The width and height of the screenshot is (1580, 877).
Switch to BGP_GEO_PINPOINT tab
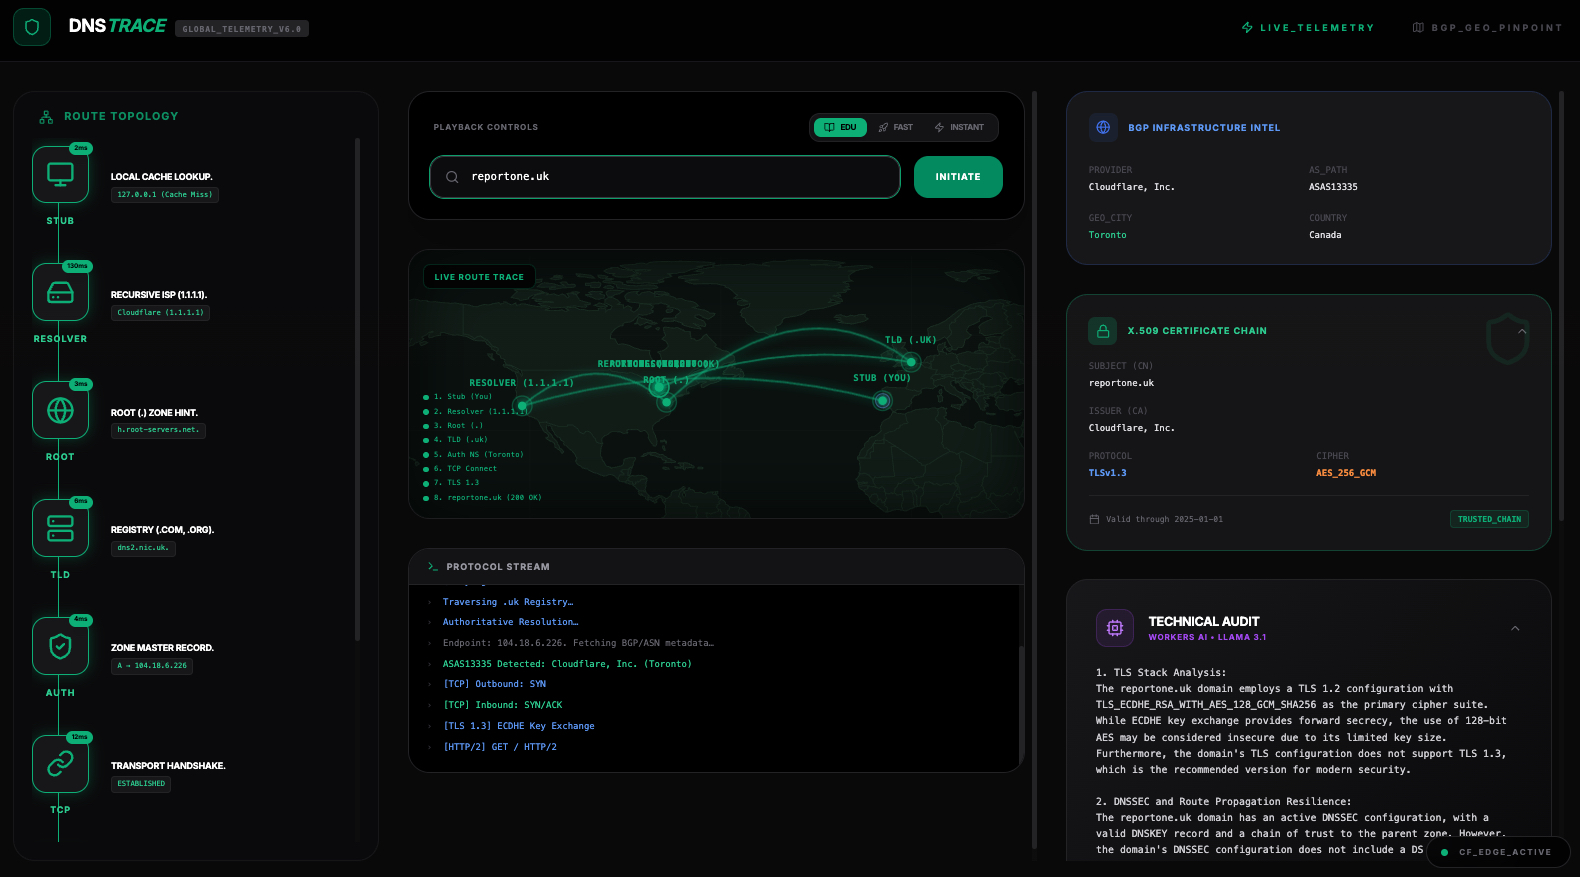click(x=1487, y=28)
